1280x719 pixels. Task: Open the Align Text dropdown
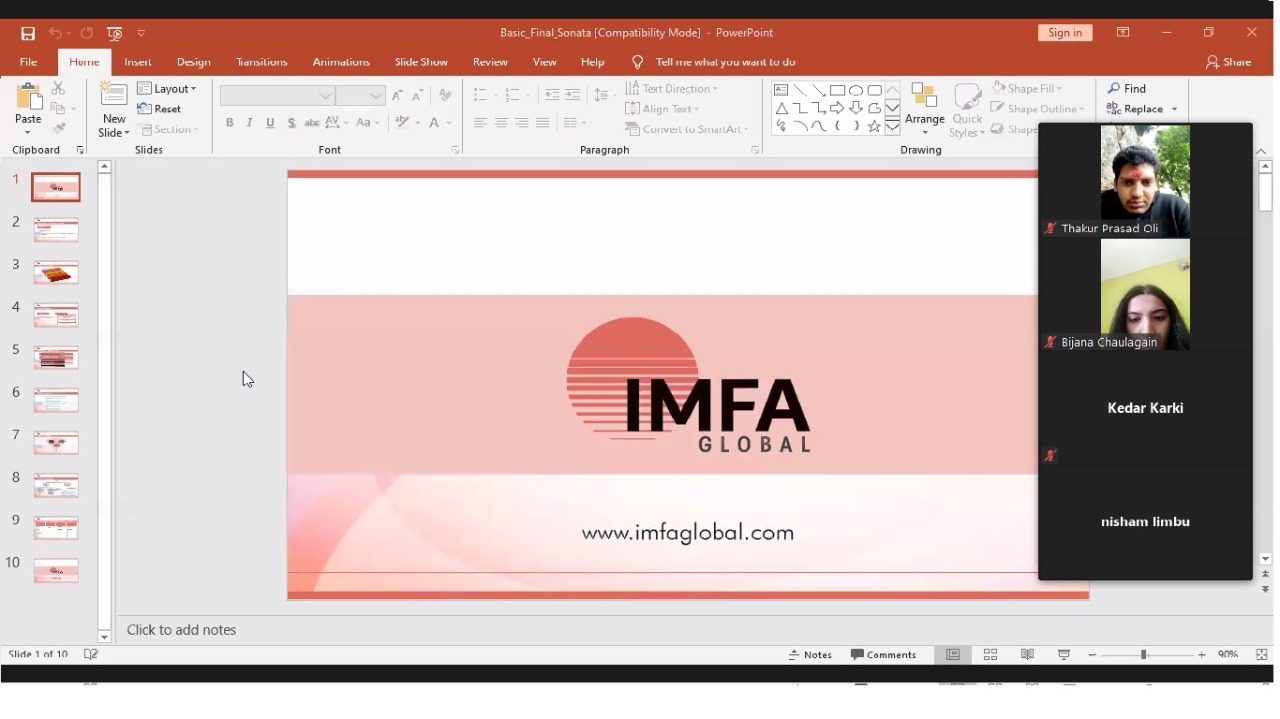click(662, 109)
